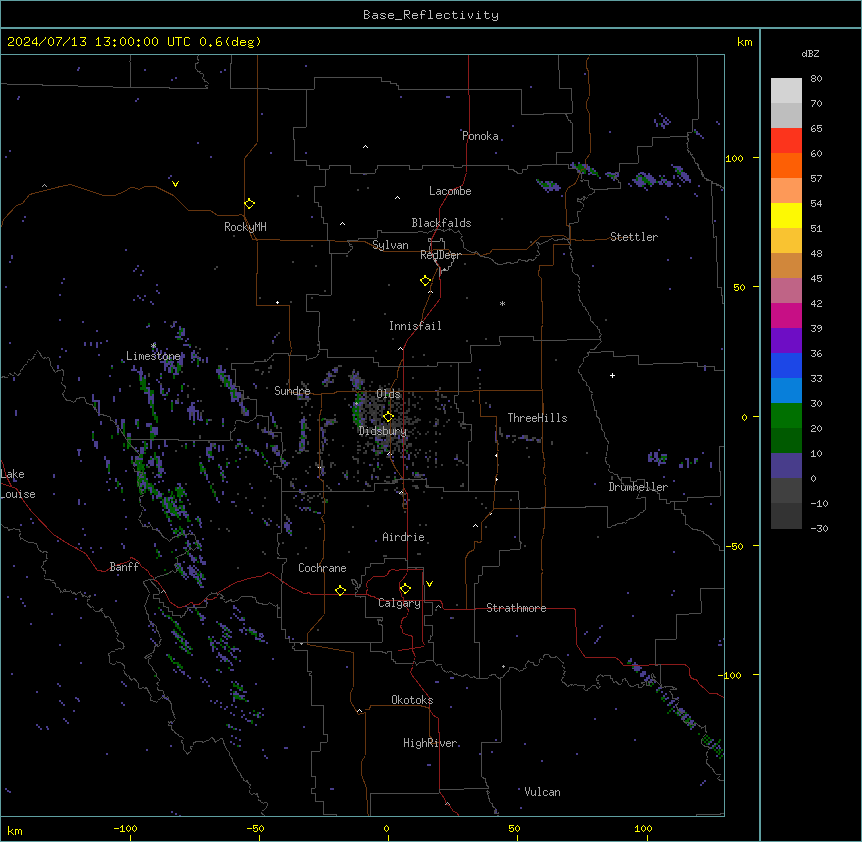
Task: Click the Blackfalds city label
Action: coord(441,223)
